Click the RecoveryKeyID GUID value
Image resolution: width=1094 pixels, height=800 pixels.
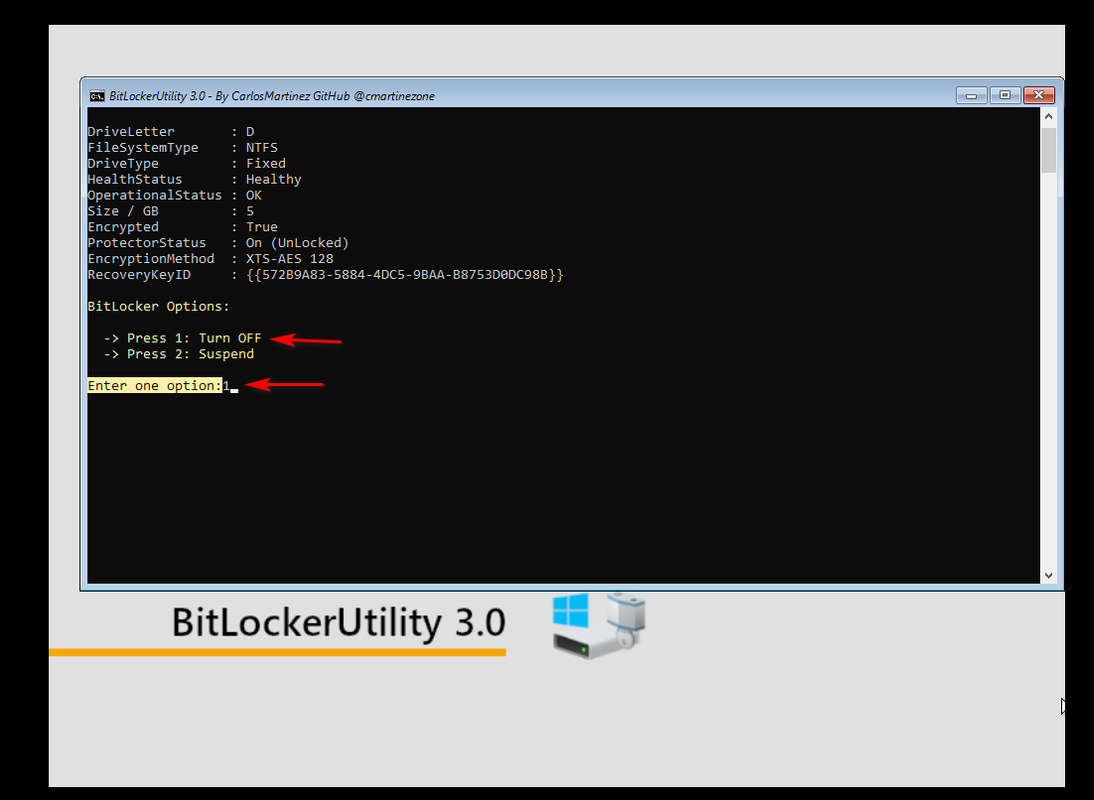click(x=405, y=275)
